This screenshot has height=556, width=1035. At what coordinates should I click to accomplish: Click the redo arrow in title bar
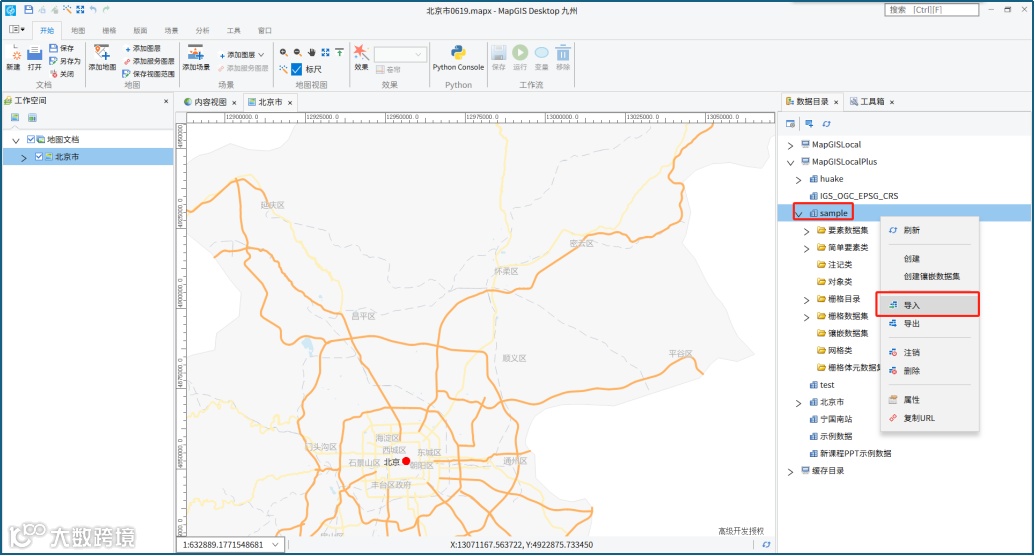[x=106, y=9]
